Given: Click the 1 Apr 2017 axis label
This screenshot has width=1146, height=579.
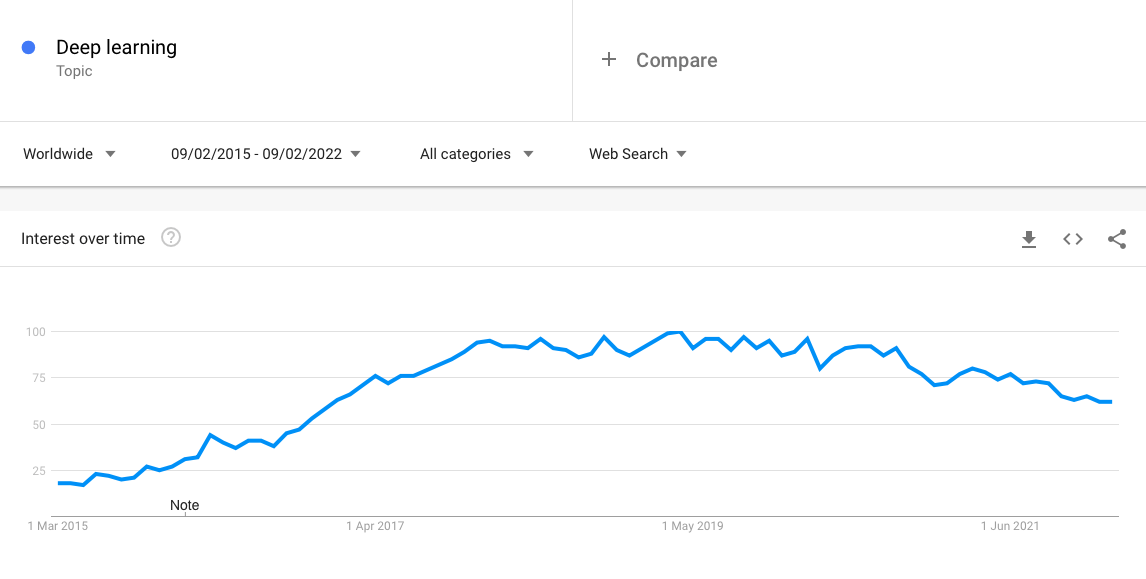Looking at the screenshot, I should (x=375, y=526).
